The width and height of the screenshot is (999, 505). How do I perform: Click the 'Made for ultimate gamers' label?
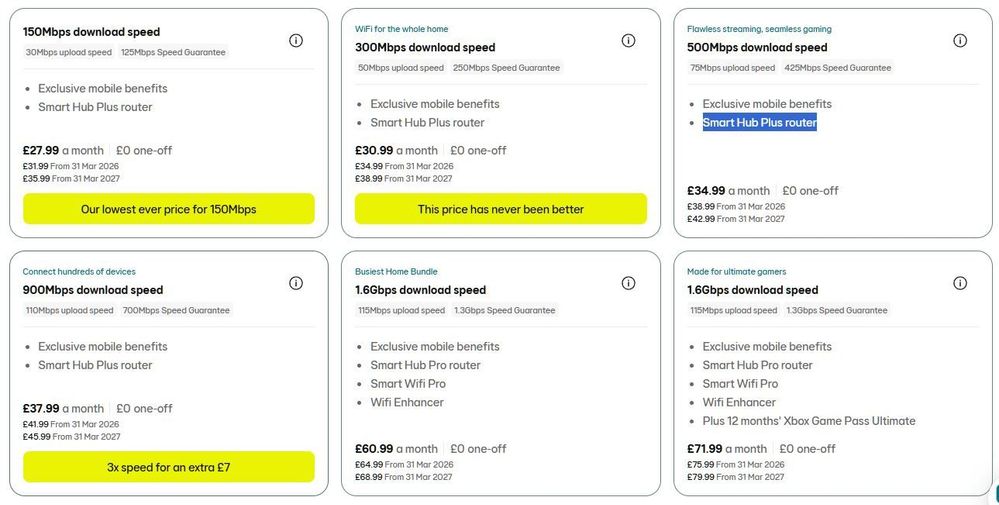(736, 272)
